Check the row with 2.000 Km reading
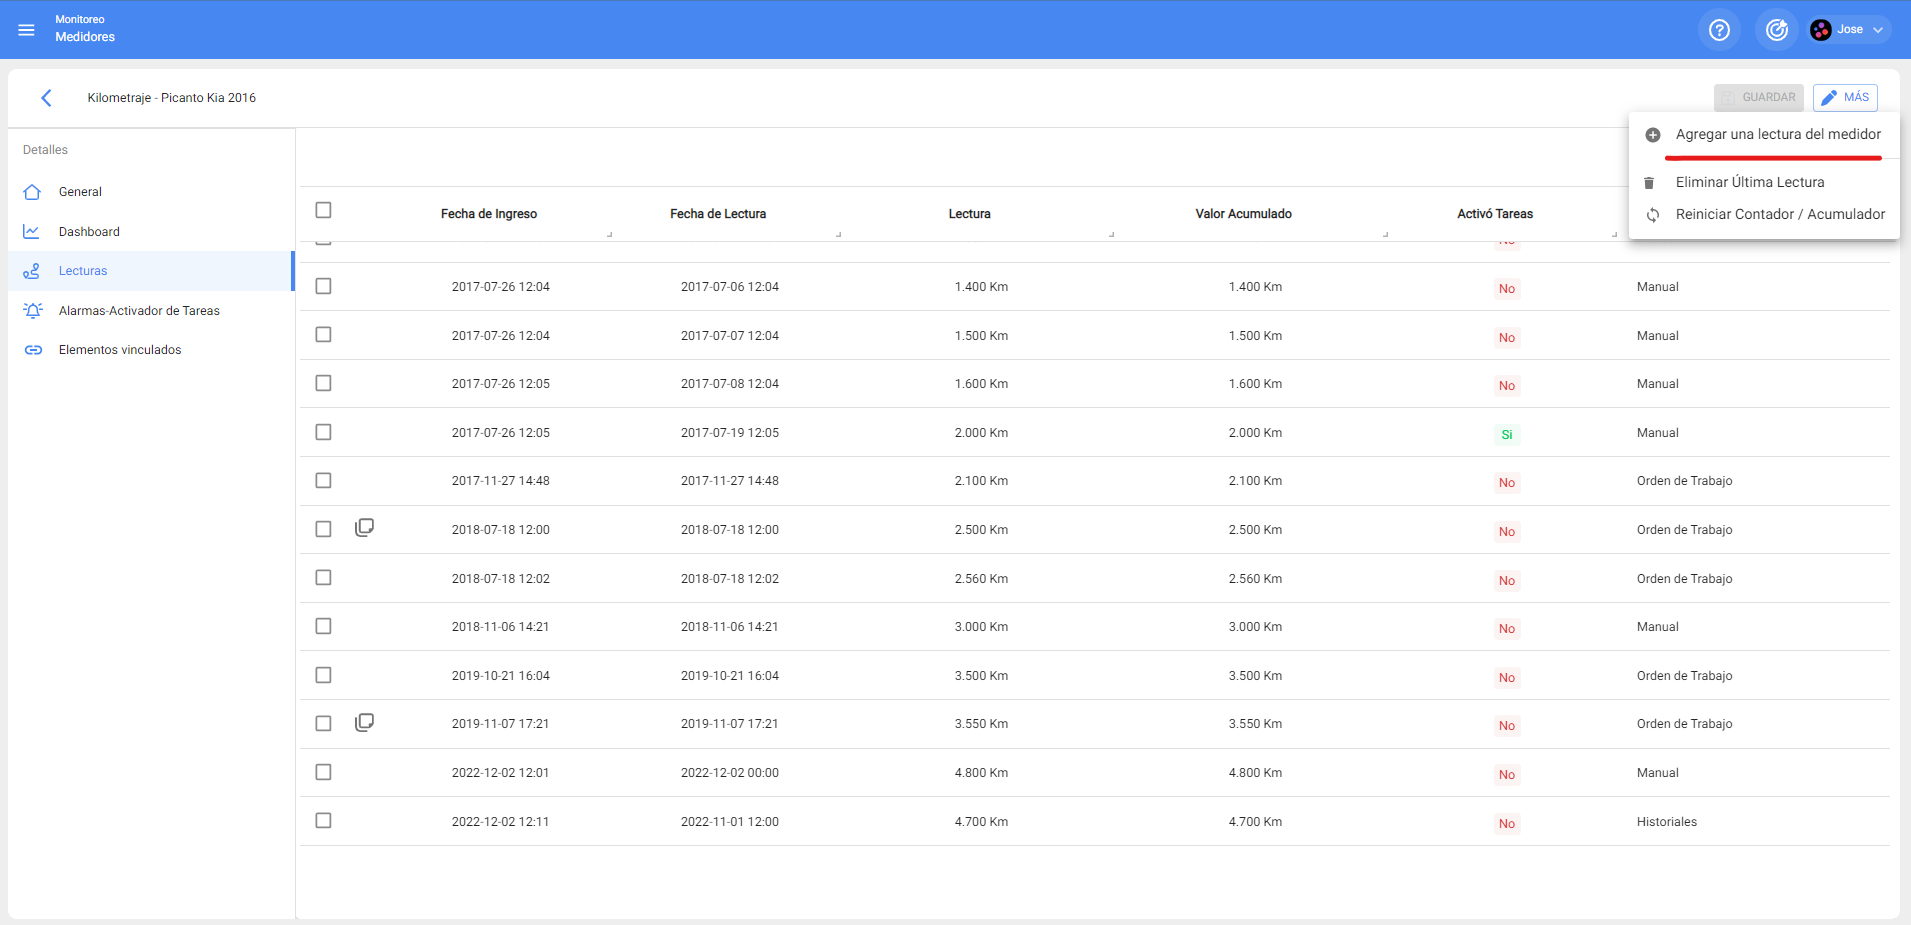1911x925 pixels. pyautogui.click(x=323, y=432)
